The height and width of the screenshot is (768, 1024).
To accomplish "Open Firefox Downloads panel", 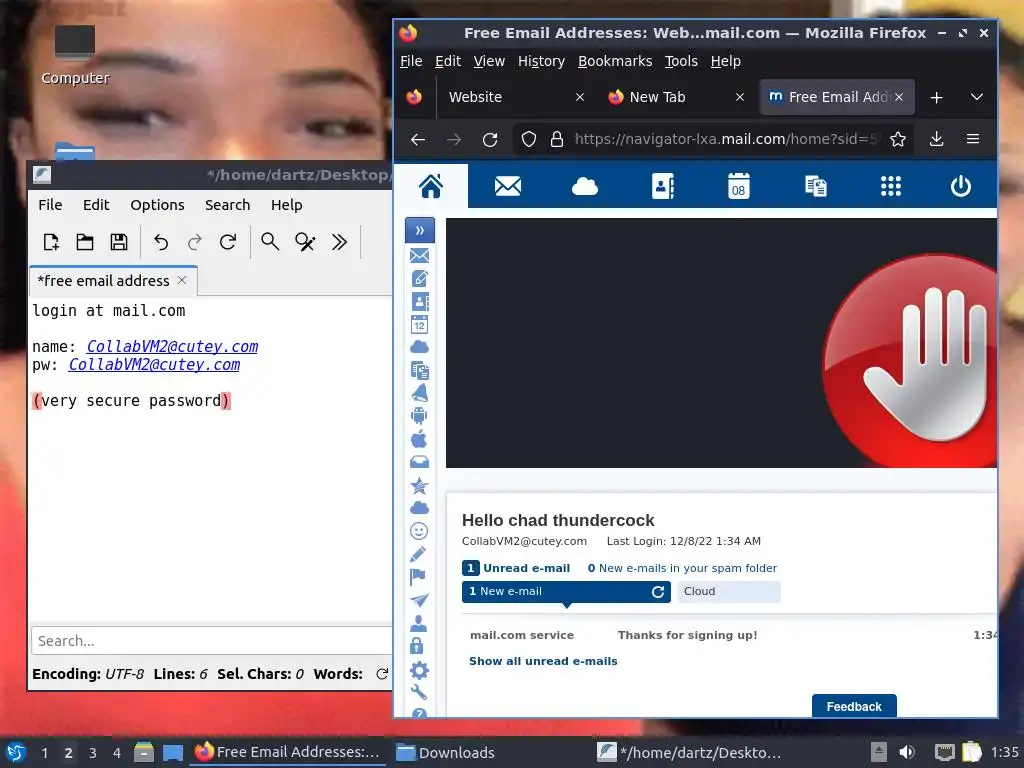I will point(936,139).
